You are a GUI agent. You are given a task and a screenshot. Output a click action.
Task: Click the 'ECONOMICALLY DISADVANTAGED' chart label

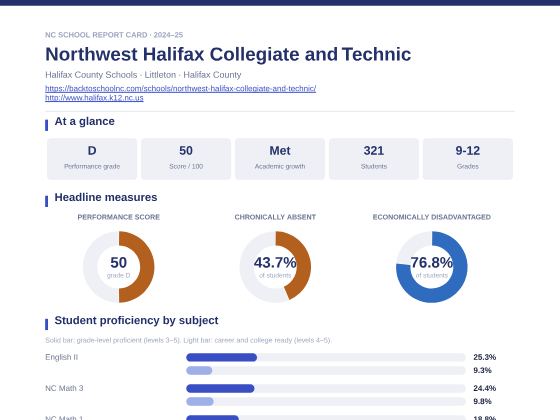[431, 217]
